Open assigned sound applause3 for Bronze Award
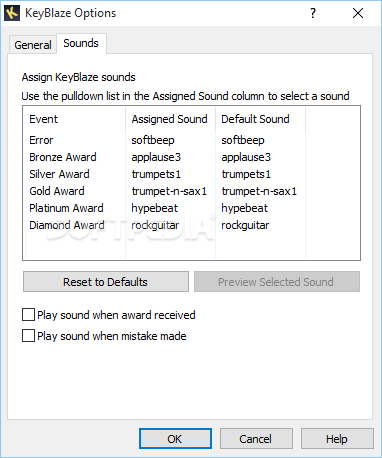 point(156,157)
